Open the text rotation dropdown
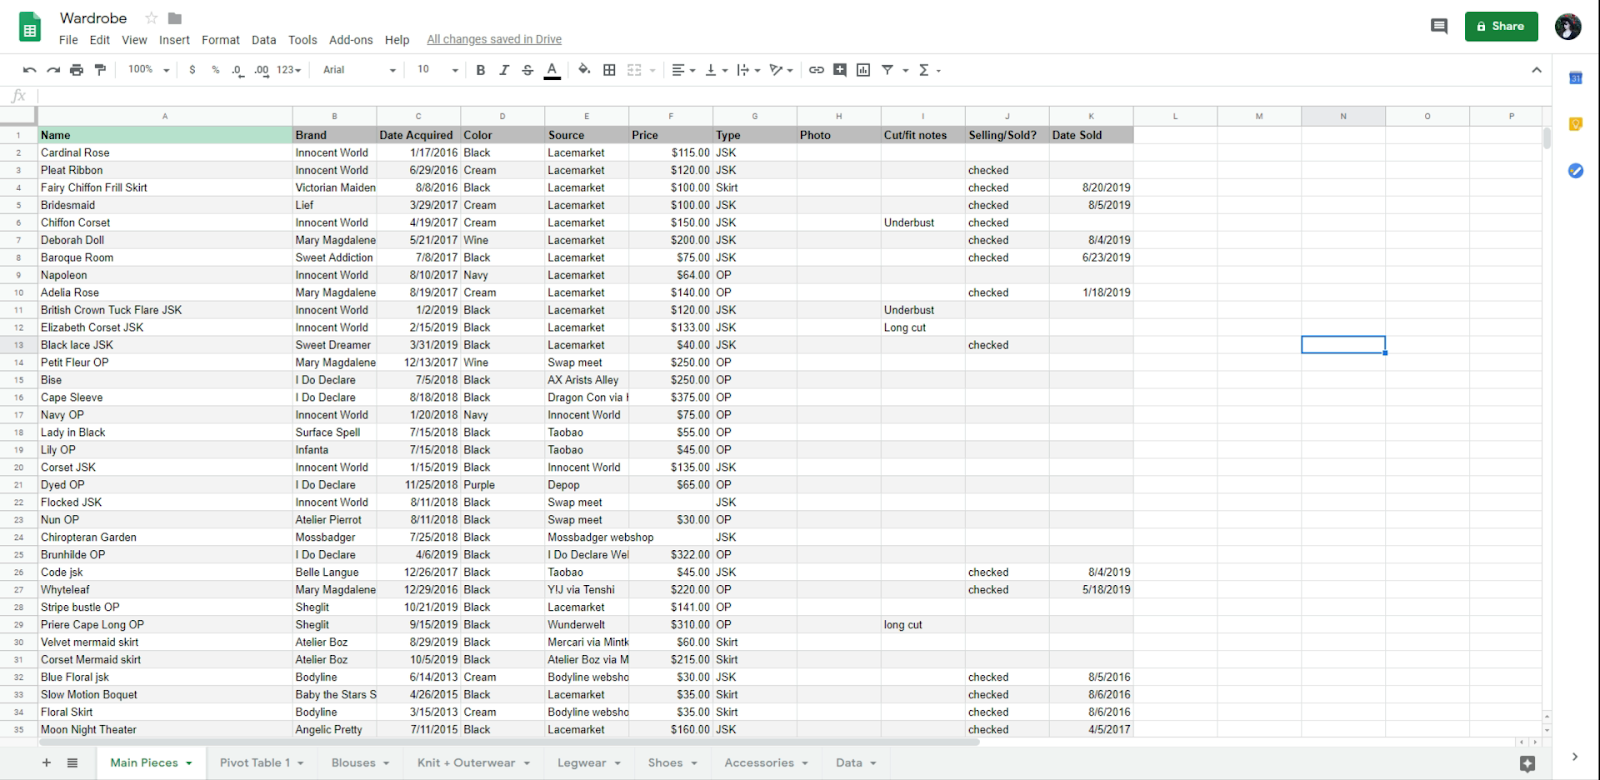 pos(782,70)
